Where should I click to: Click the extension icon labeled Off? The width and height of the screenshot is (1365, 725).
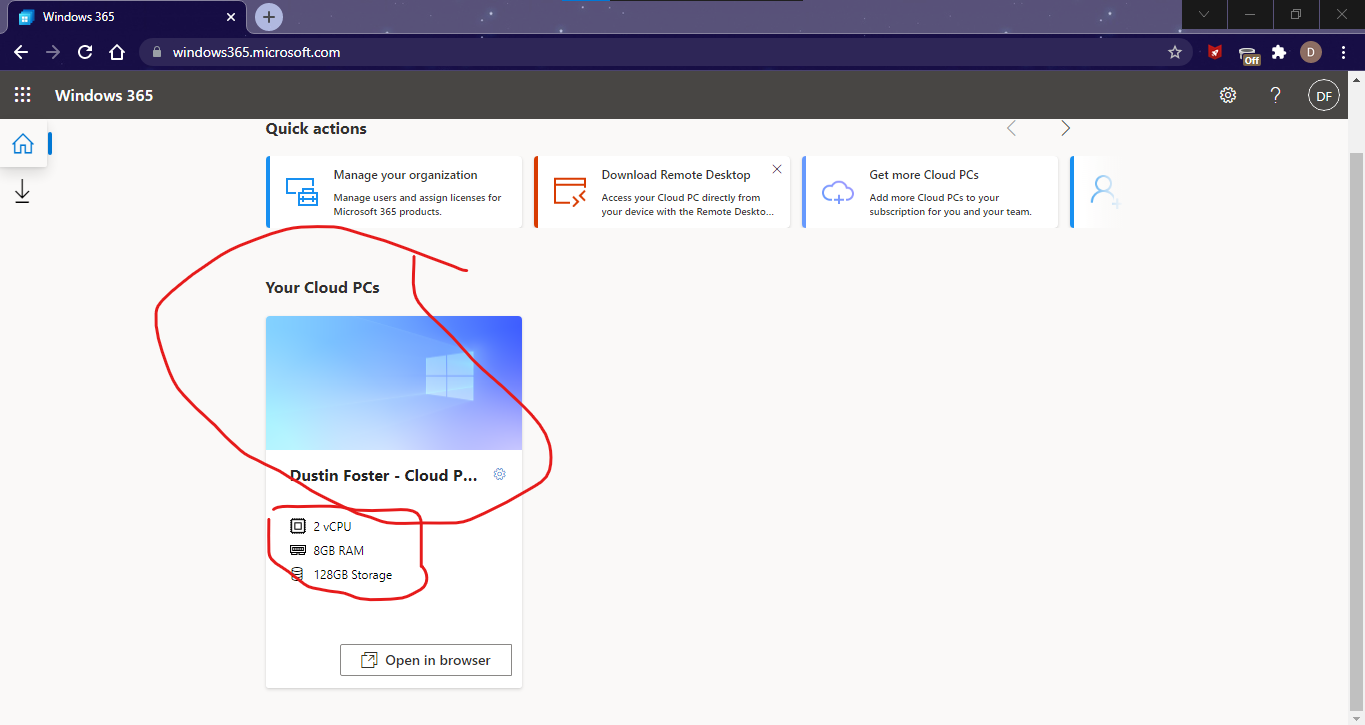1249,55
